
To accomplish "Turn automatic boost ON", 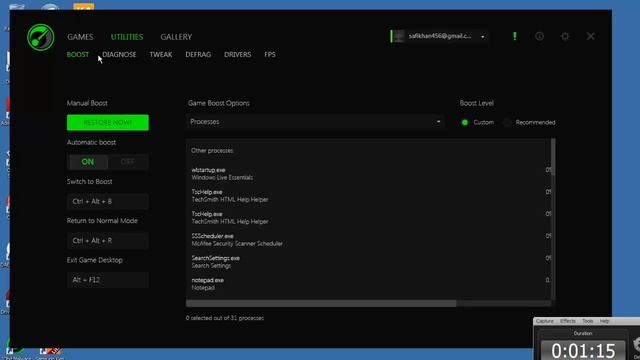I will tap(88, 162).
